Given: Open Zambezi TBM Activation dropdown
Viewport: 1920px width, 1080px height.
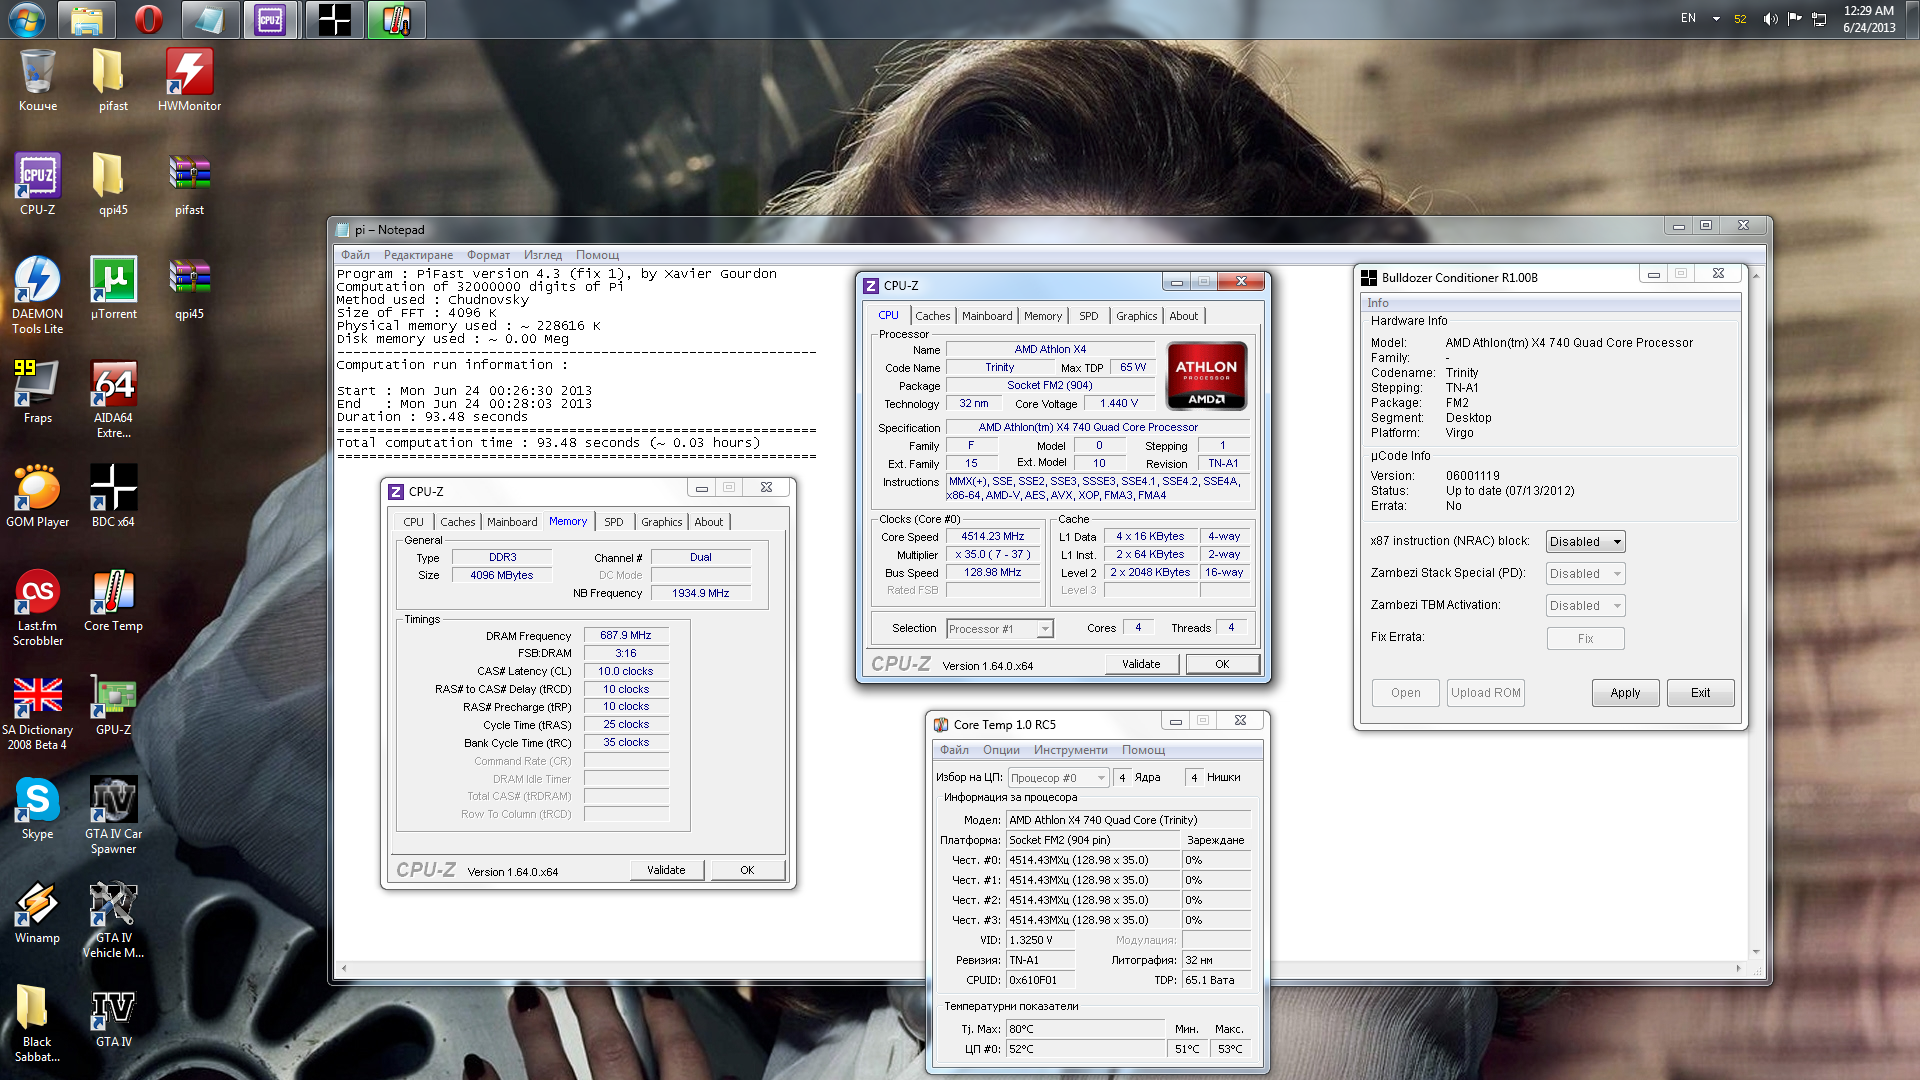Looking at the screenshot, I should pyautogui.click(x=1585, y=605).
